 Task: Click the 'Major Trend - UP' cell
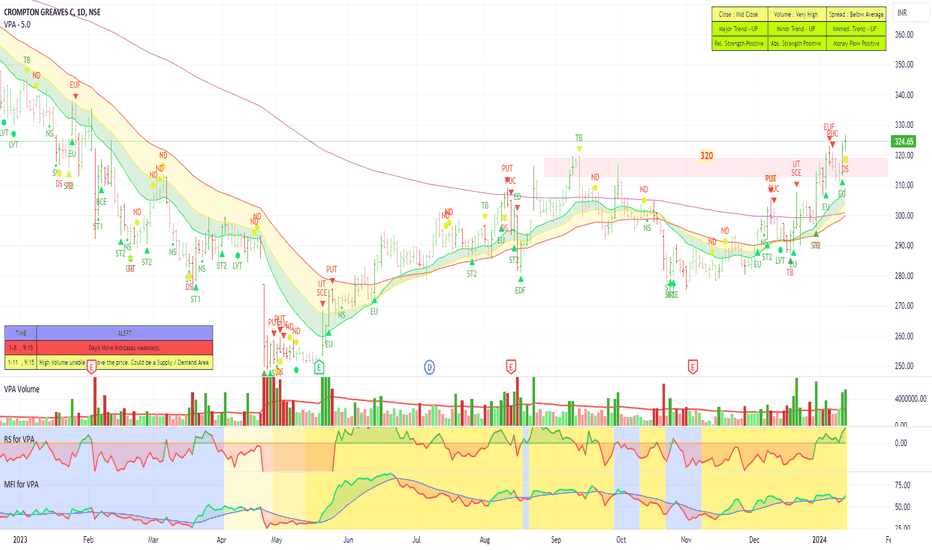[x=739, y=29]
